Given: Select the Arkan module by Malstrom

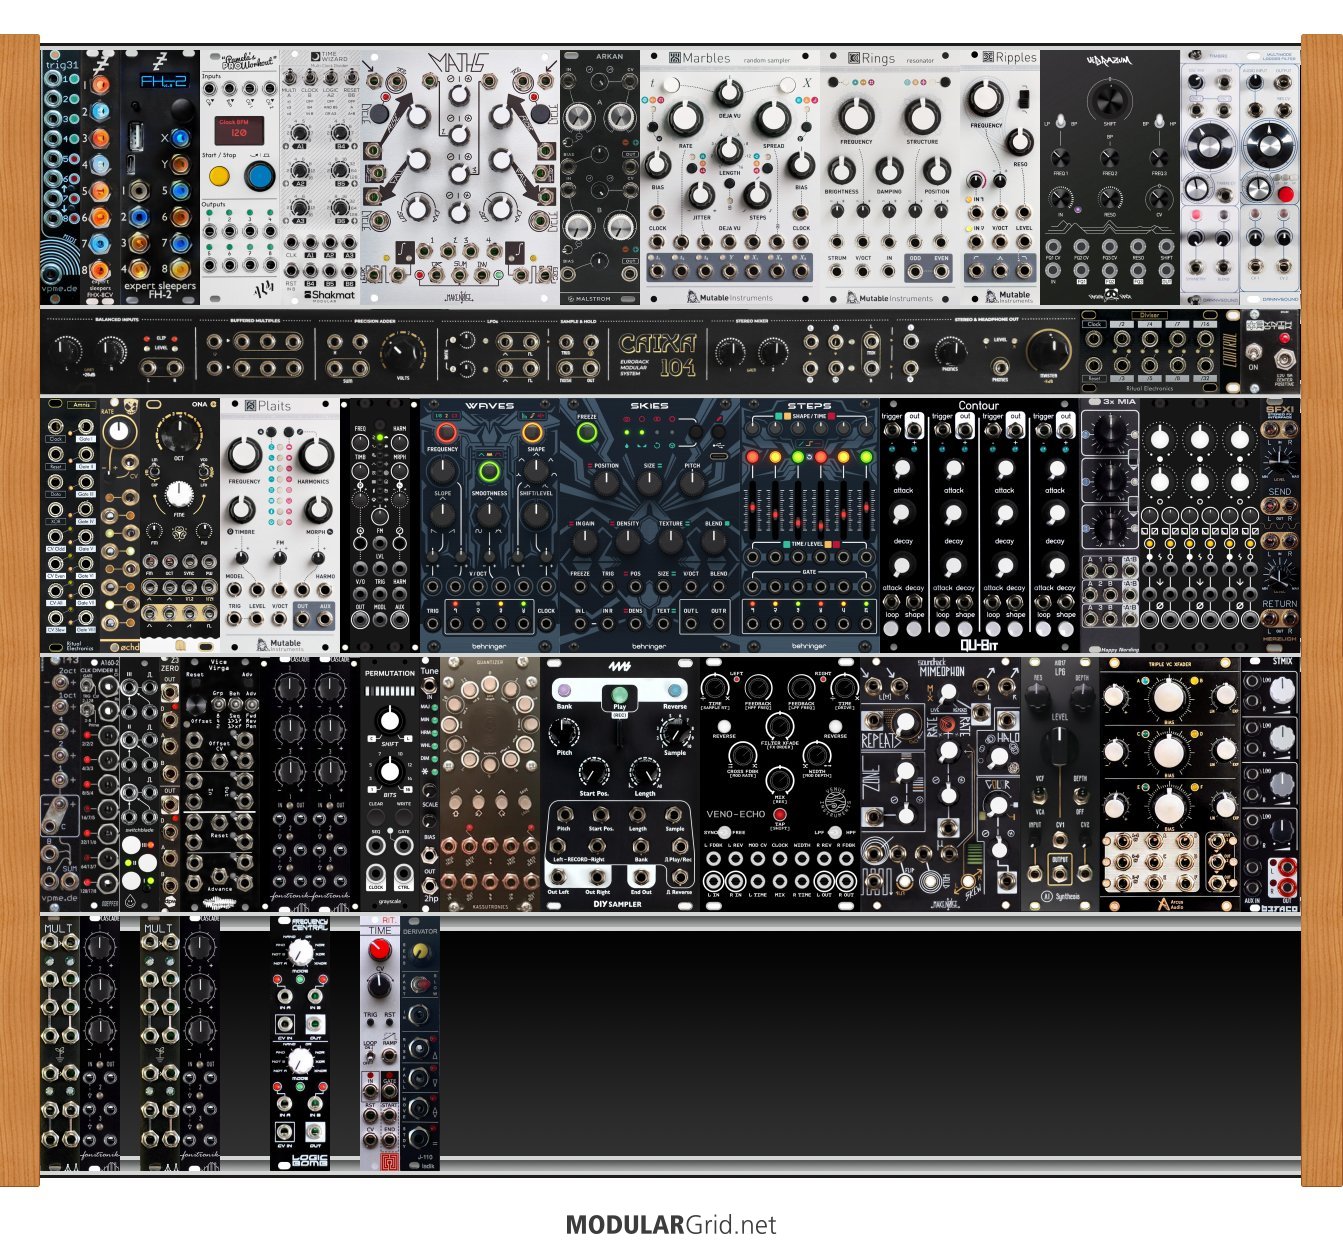Looking at the screenshot, I should [600, 177].
